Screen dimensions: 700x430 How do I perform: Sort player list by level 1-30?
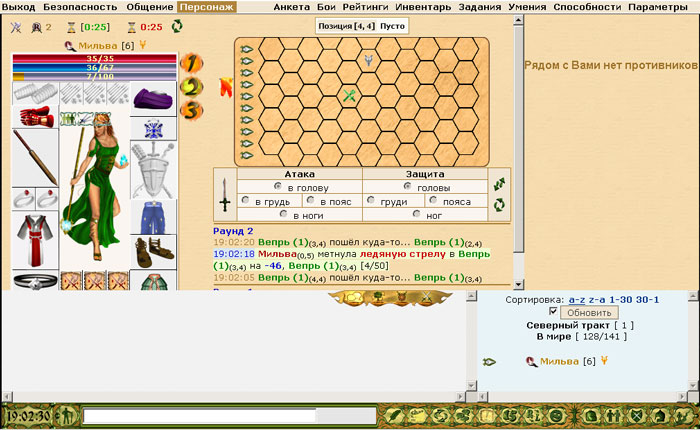point(621,300)
